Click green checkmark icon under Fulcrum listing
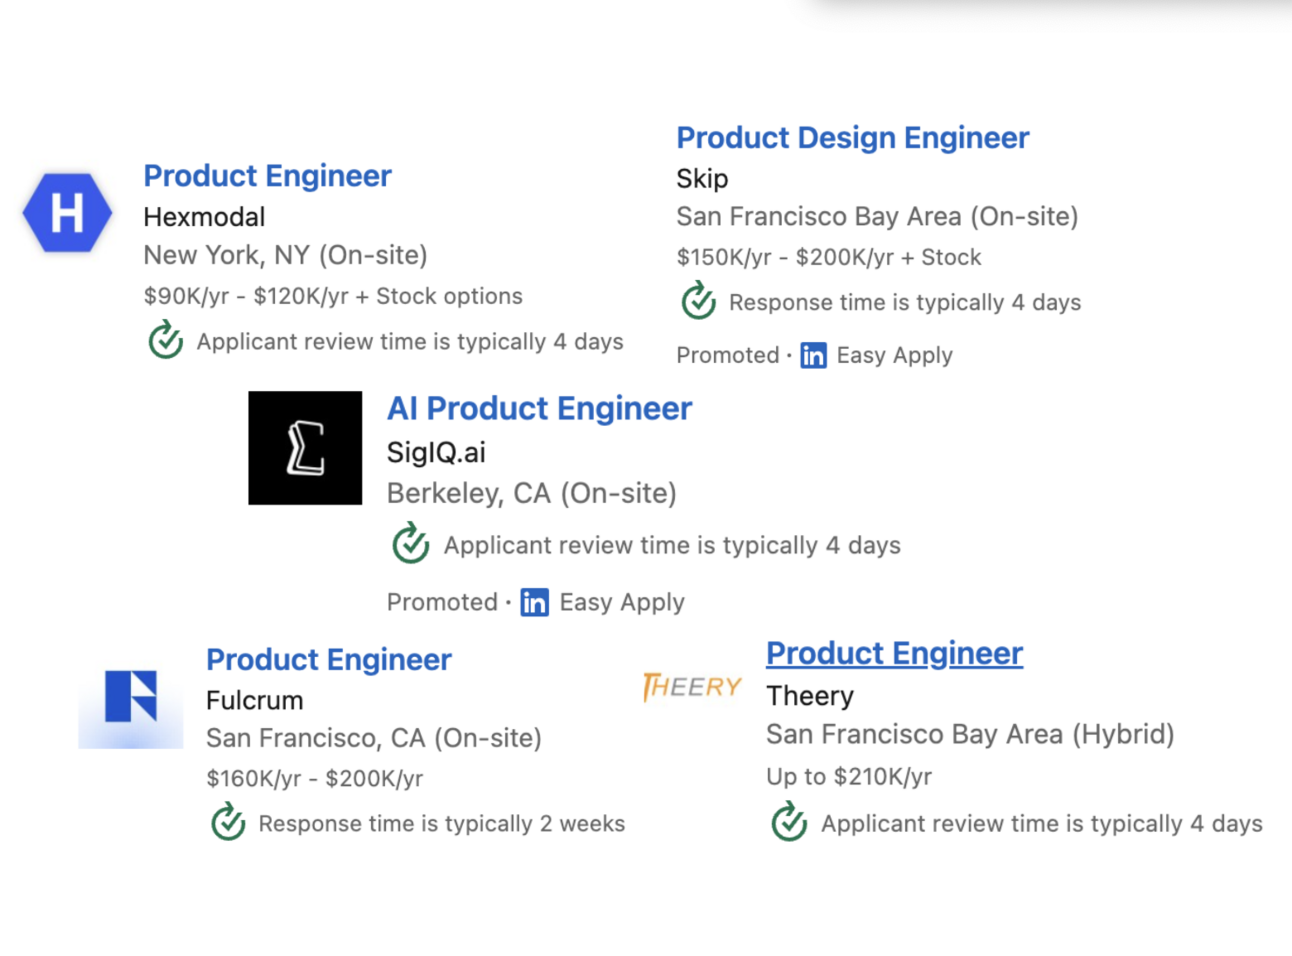Image resolution: width=1292 pixels, height=956 pixels. (x=229, y=822)
